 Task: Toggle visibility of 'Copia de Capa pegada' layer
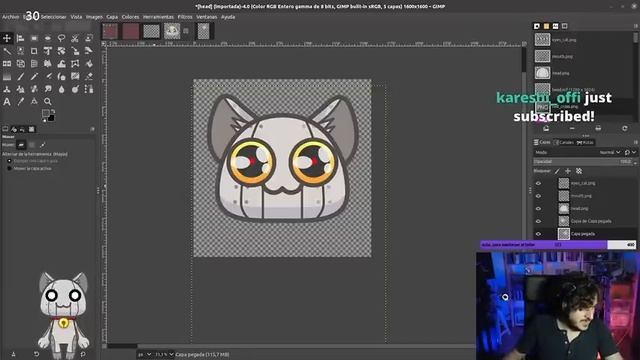coord(538,221)
